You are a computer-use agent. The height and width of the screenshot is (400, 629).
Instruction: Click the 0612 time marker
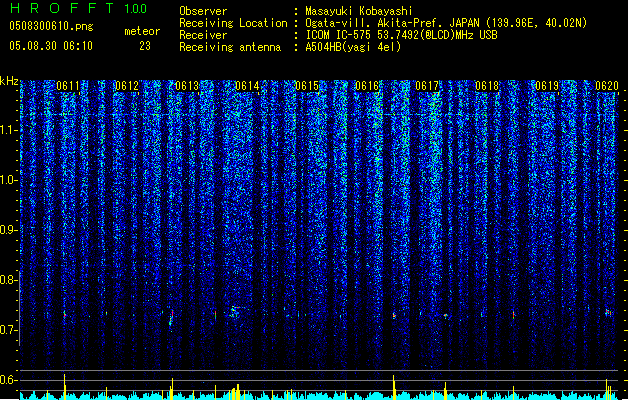[x=127, y=86]
